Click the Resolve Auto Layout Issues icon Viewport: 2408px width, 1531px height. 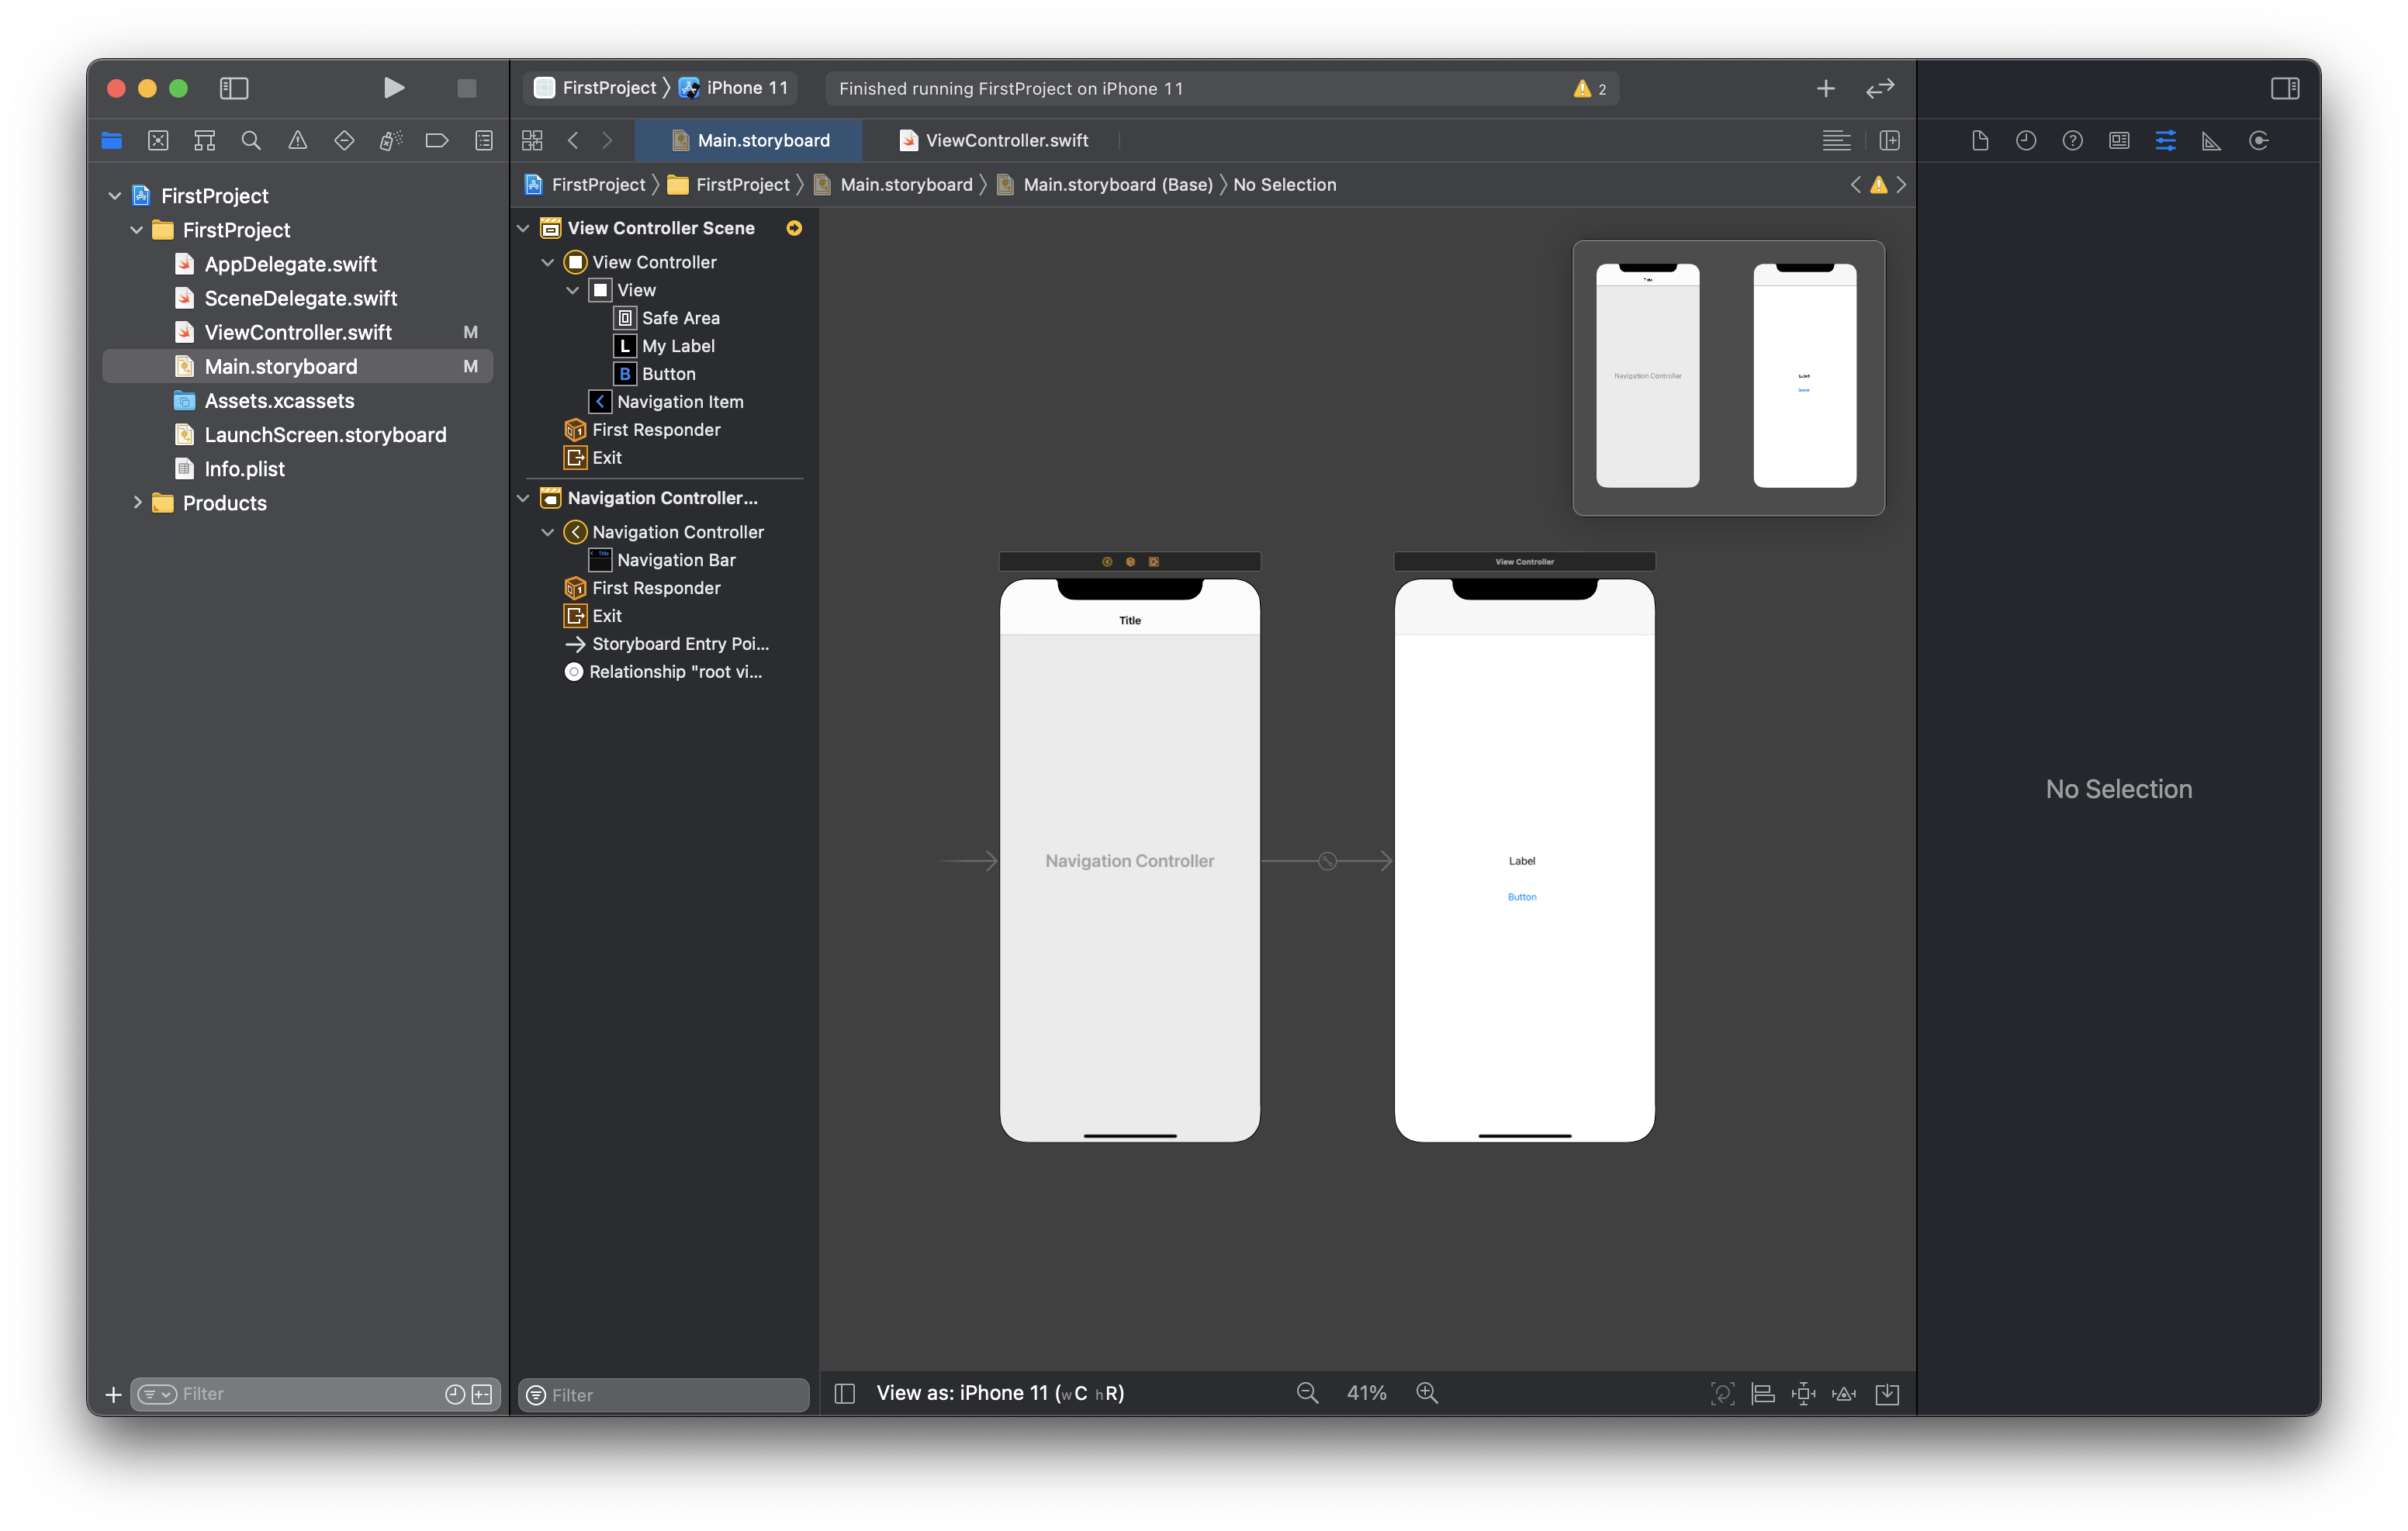(1843, 1393)
